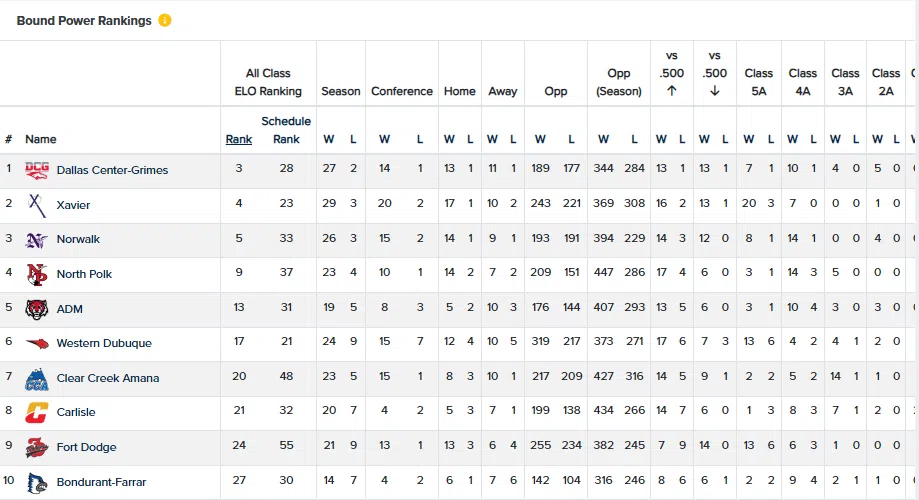Click the North Polk team logo

[37, 274]
